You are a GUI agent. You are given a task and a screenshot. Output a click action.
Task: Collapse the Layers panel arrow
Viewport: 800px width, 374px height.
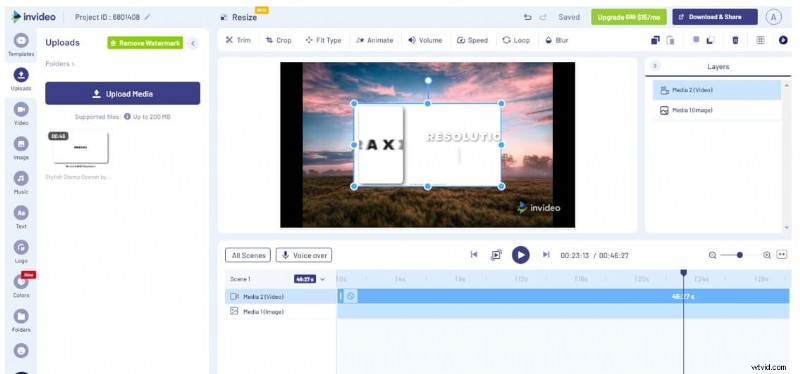655,66
